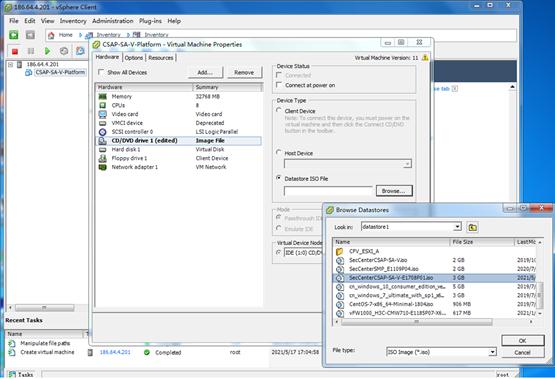Click the green back navigation icon

(14, 35)
